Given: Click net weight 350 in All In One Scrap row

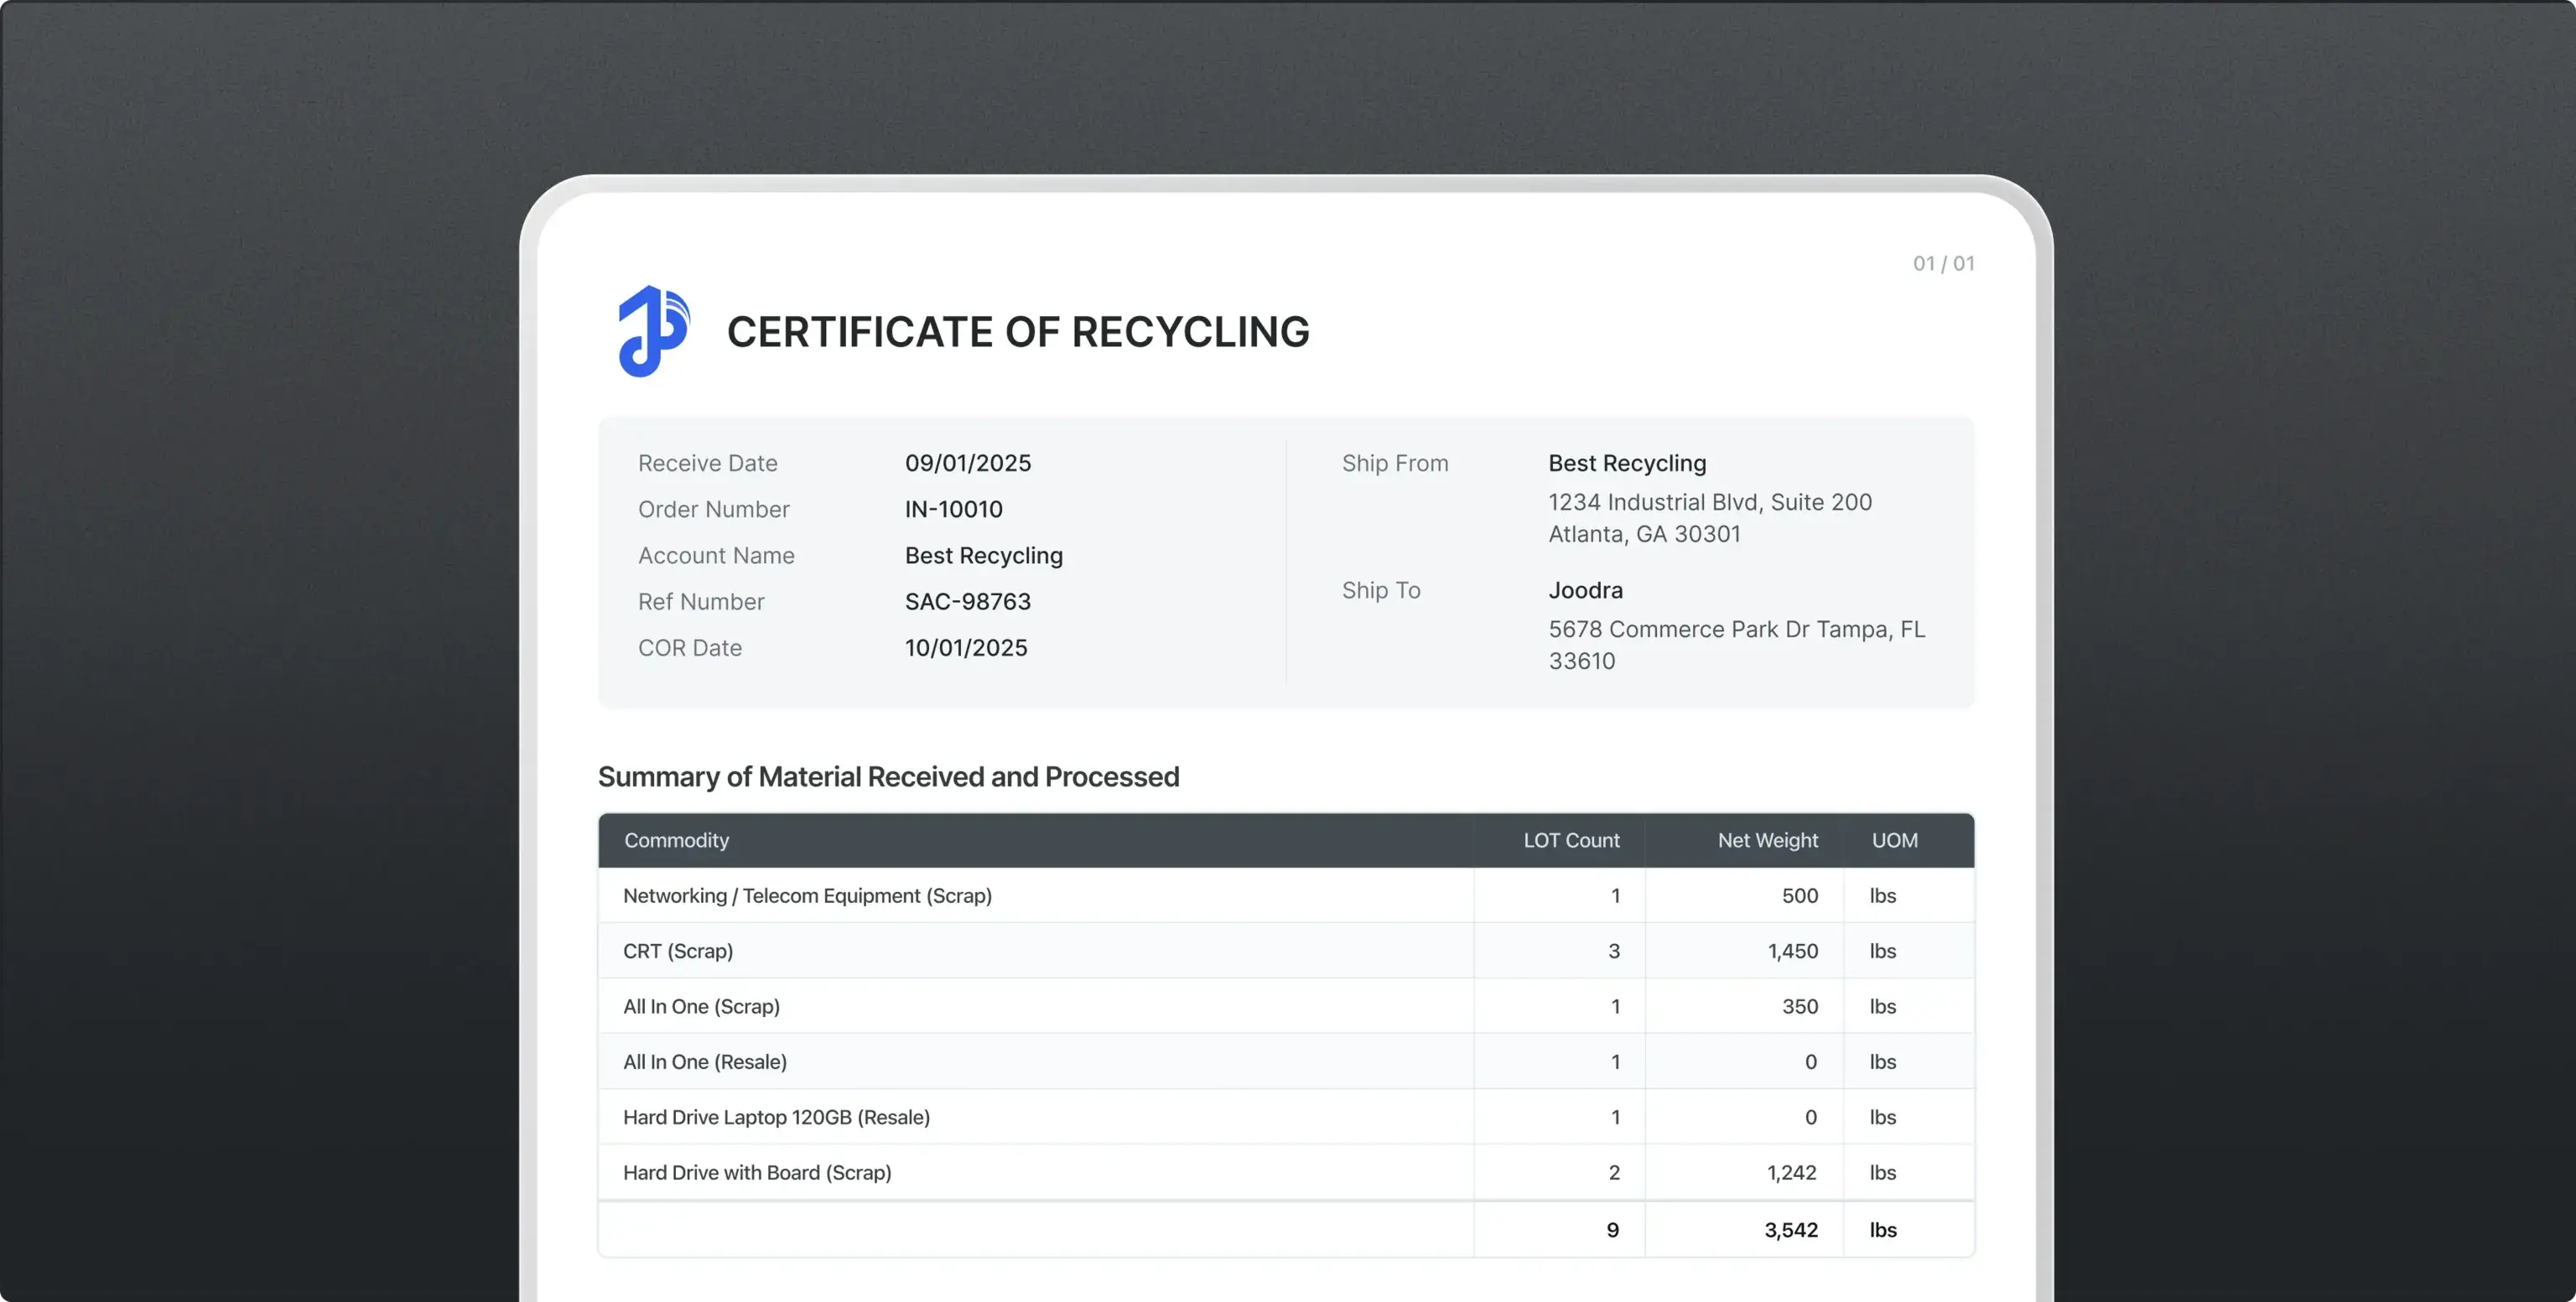Looking at the screenshot, I should (1799, 1006).
